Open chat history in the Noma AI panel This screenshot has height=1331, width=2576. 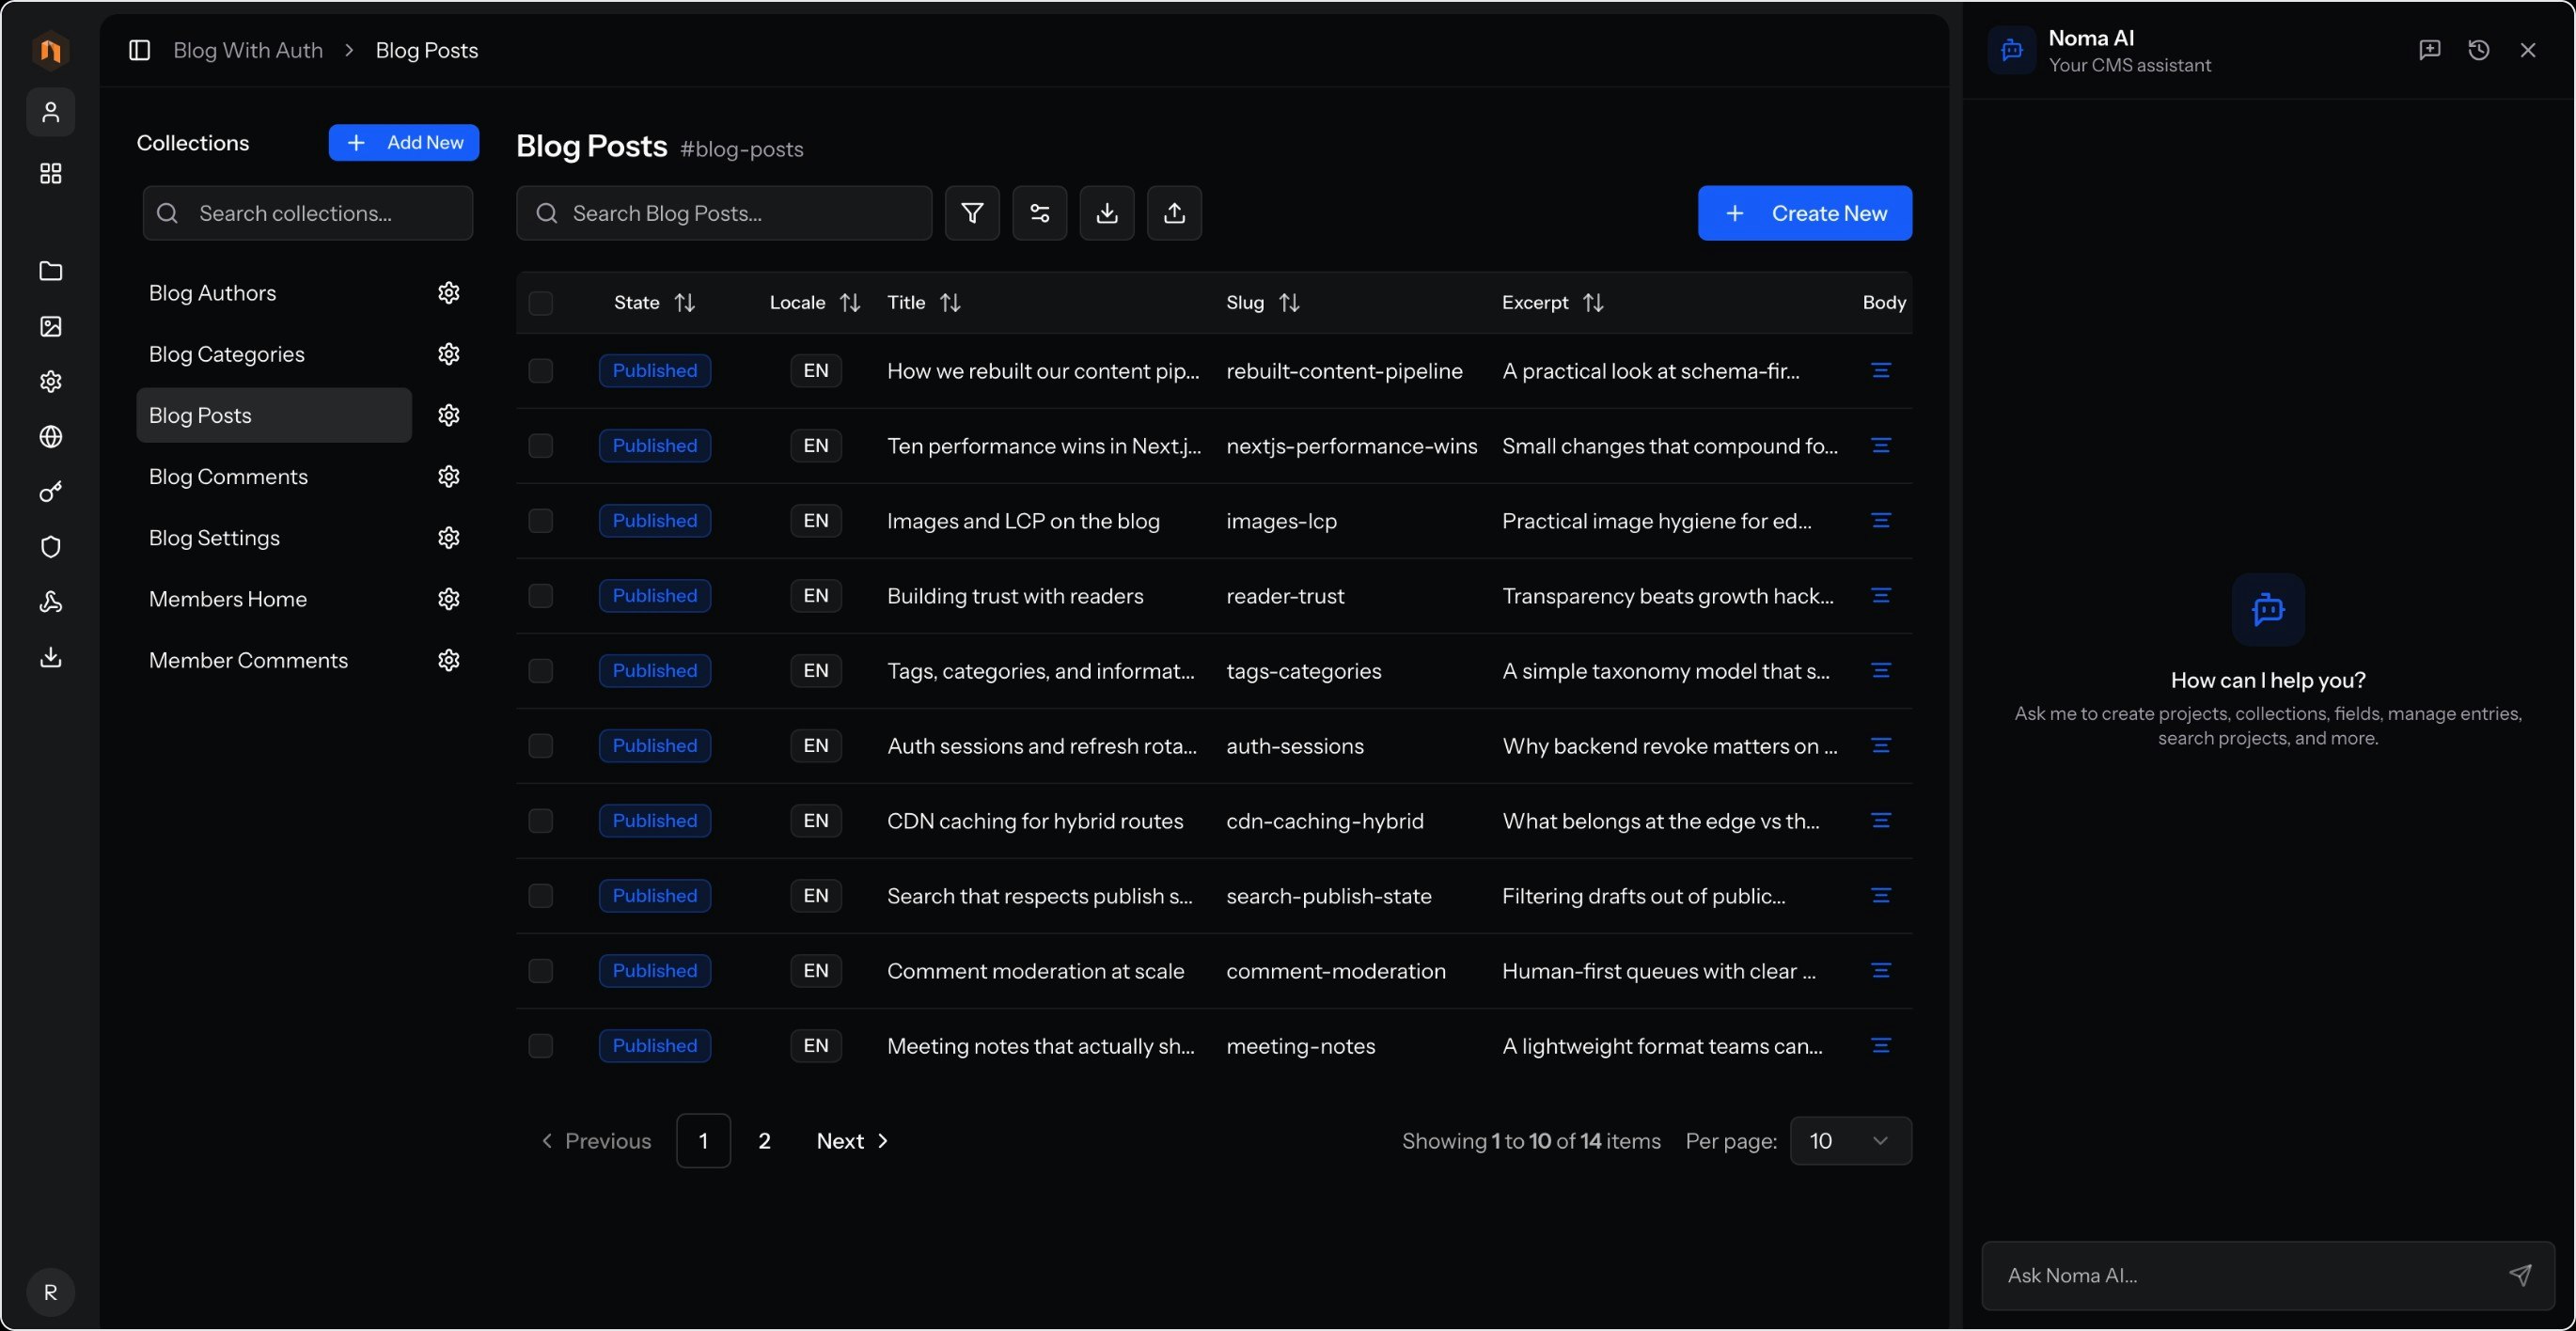2478,50
